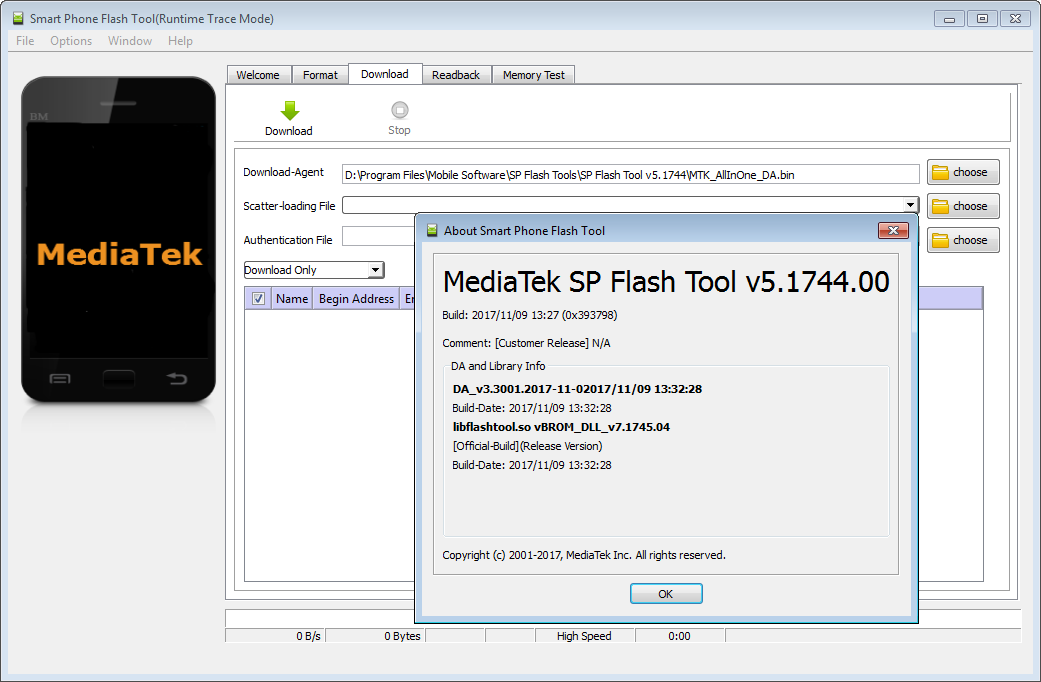The width and height of the screenshot is (1041, 682).
Task: Click 'MediaTek SP Flash Tool v5.1744.00' heading
Action: click(x=666, y=282)
